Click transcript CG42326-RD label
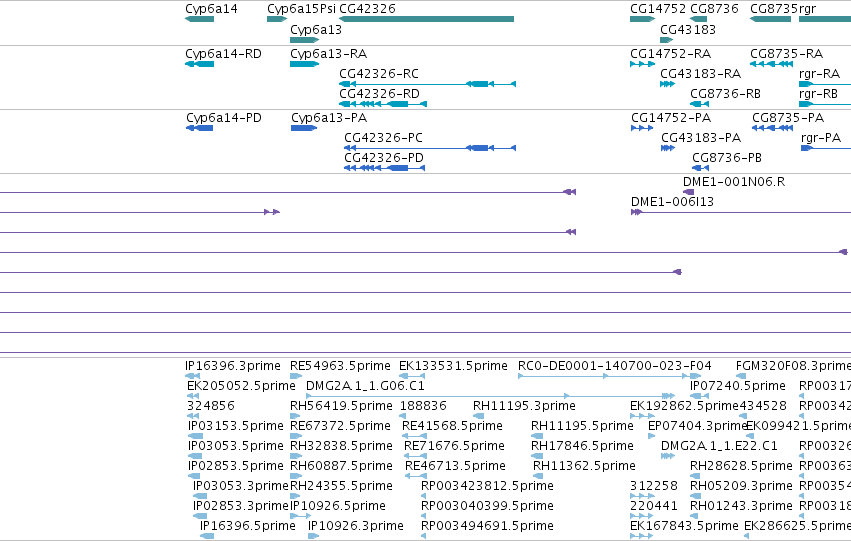The image size is (851, 541). coord(379,94)
